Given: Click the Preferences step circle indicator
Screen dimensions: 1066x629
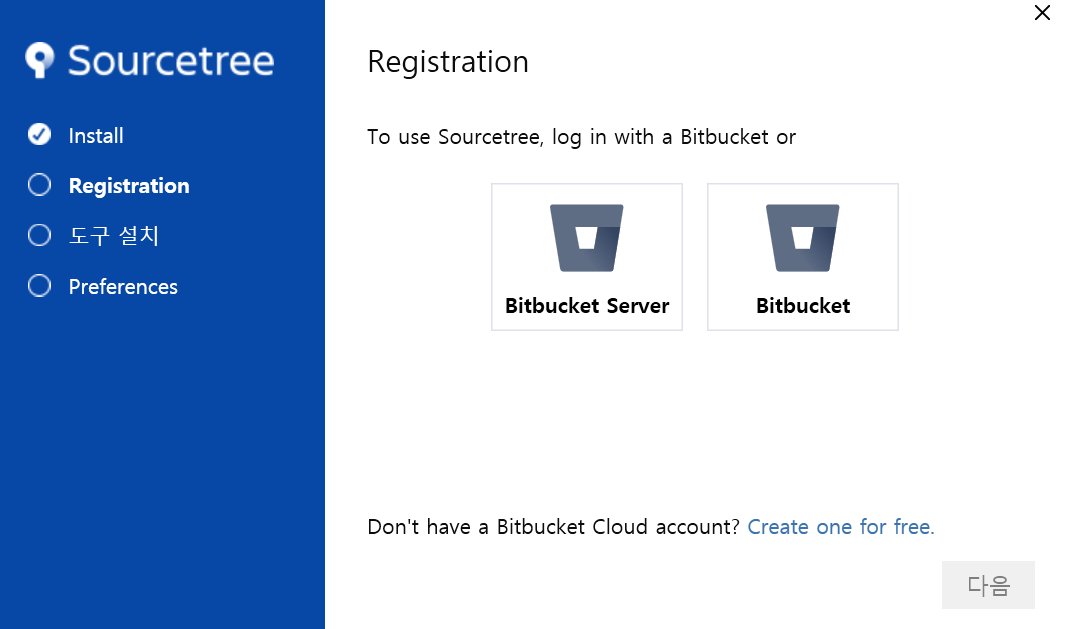Looking at the screenshot, I should (39, 286).
